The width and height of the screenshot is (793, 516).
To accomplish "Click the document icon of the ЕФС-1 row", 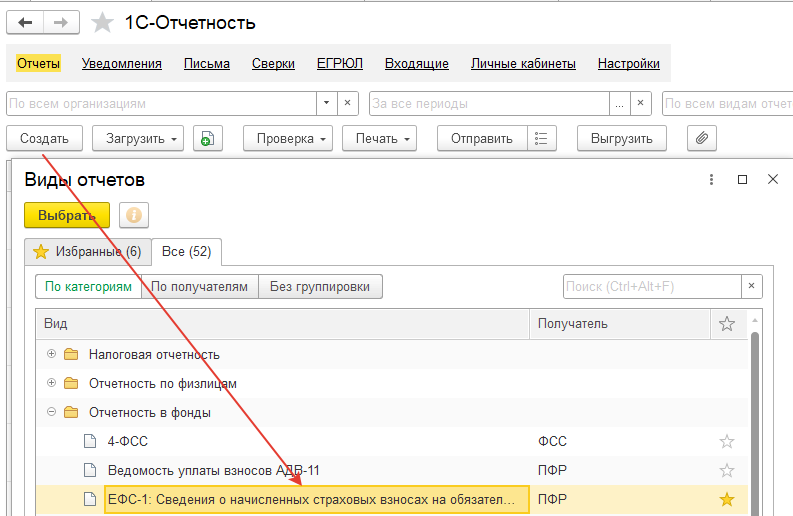I will 90,500.
